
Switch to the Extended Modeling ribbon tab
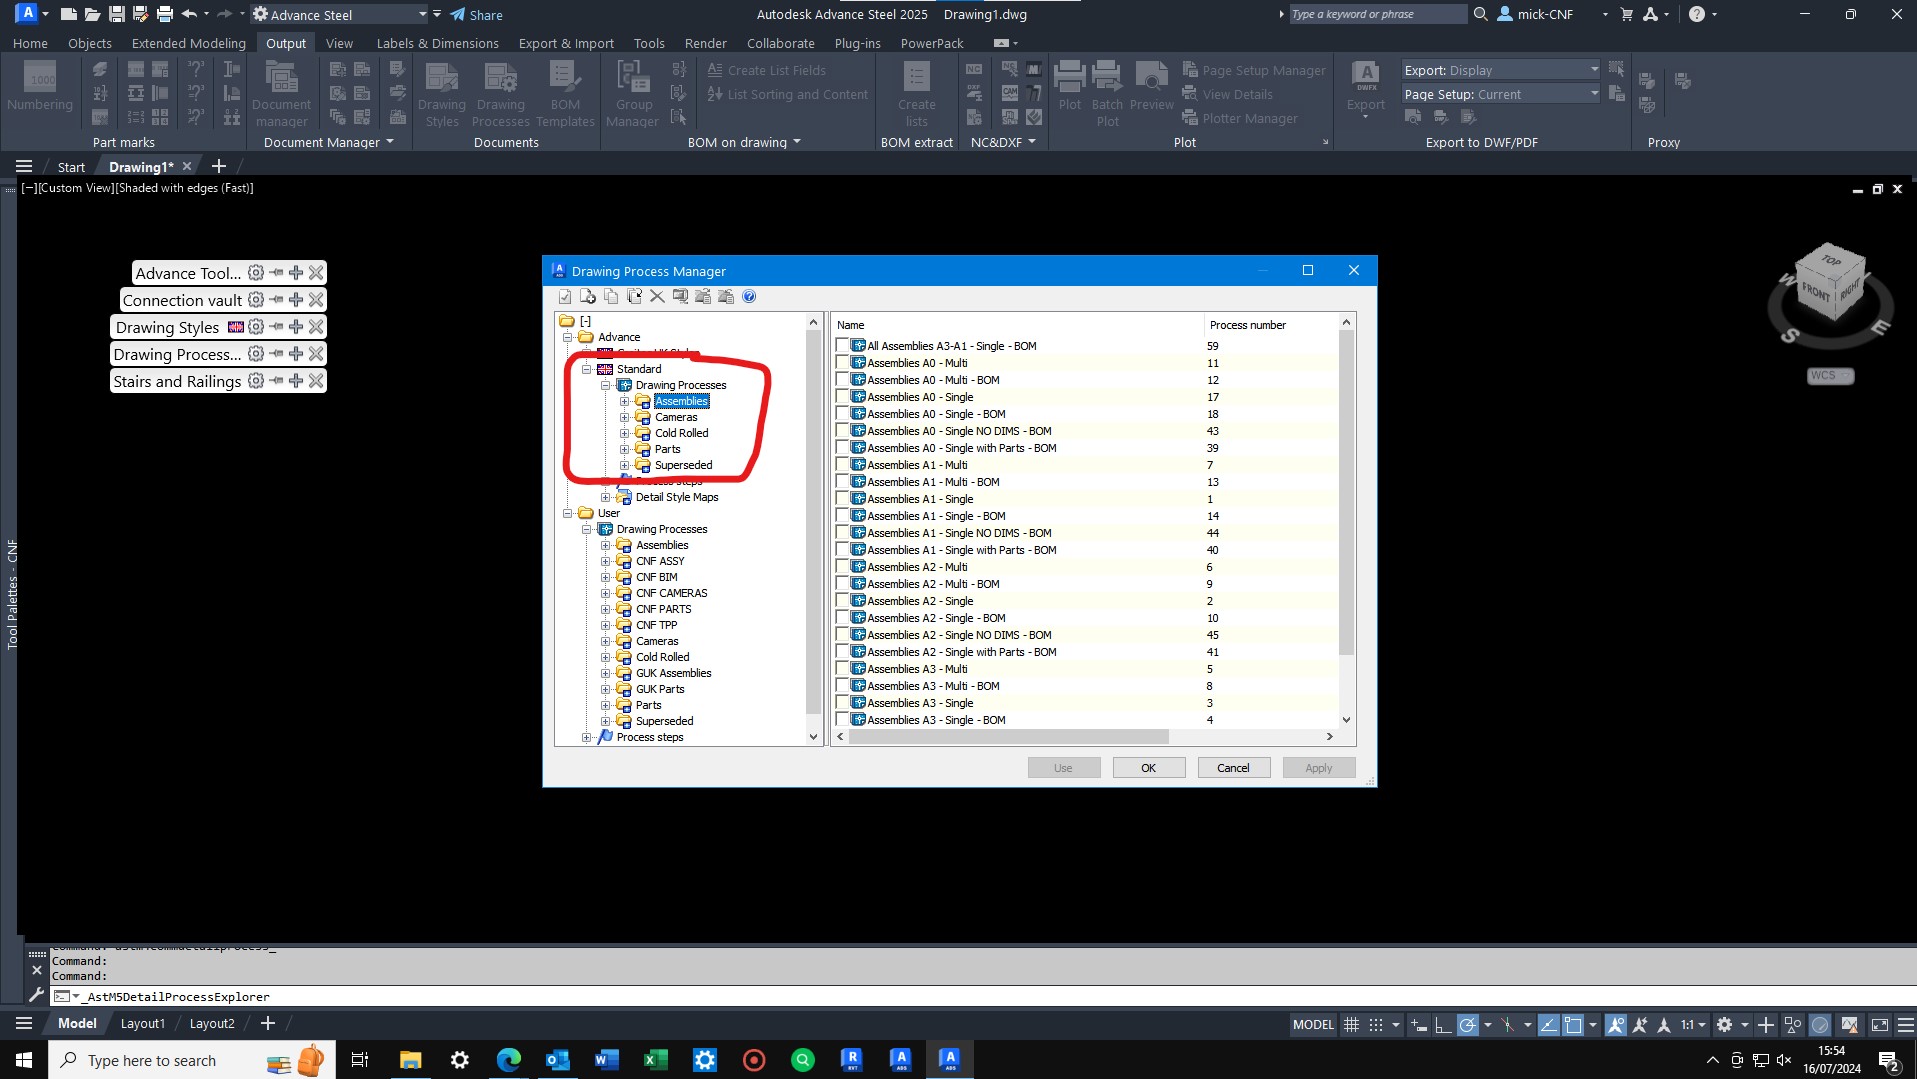coord(188,43)
